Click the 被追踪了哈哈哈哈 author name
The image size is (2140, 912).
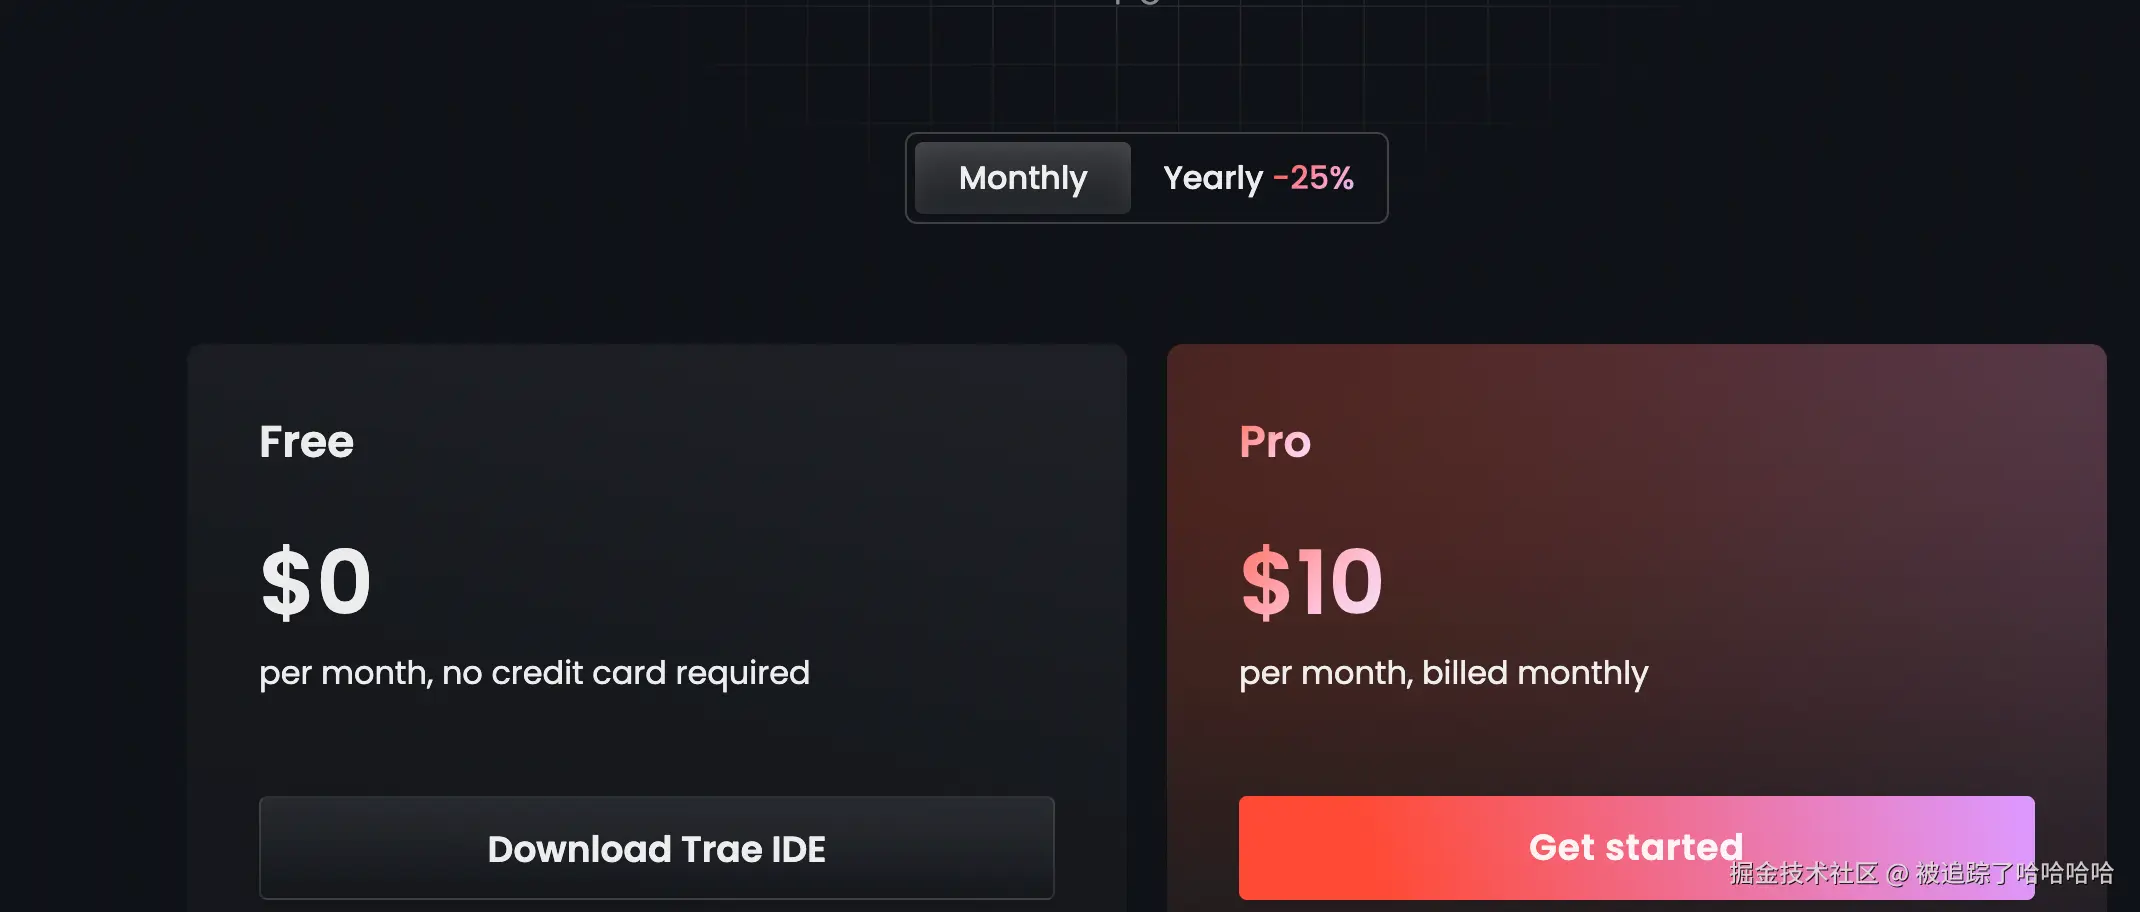(x=2014, y=874)
